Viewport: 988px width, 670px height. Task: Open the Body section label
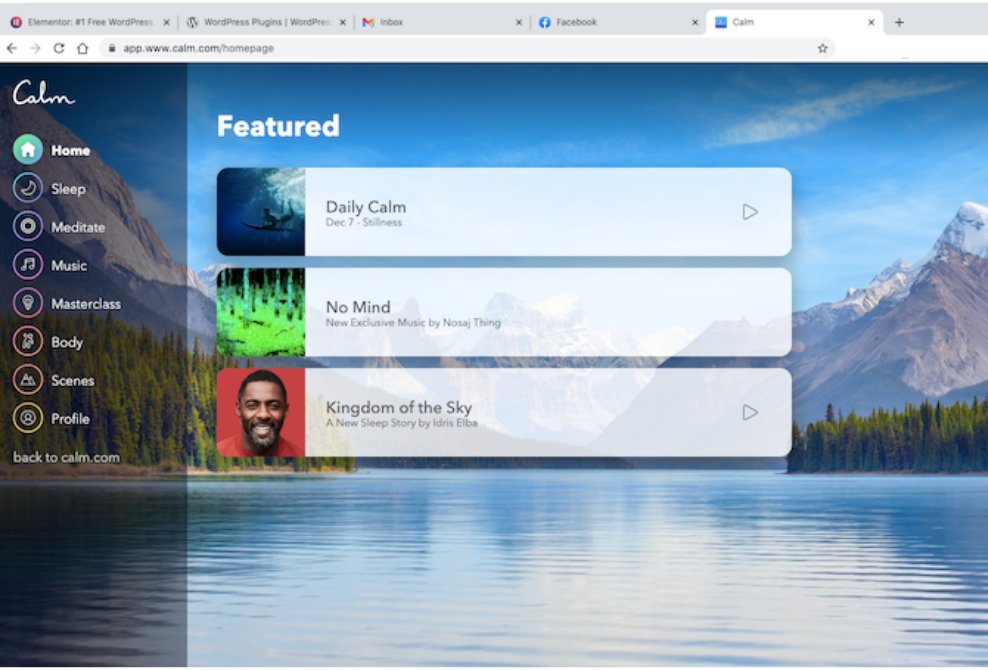point(67,342)
